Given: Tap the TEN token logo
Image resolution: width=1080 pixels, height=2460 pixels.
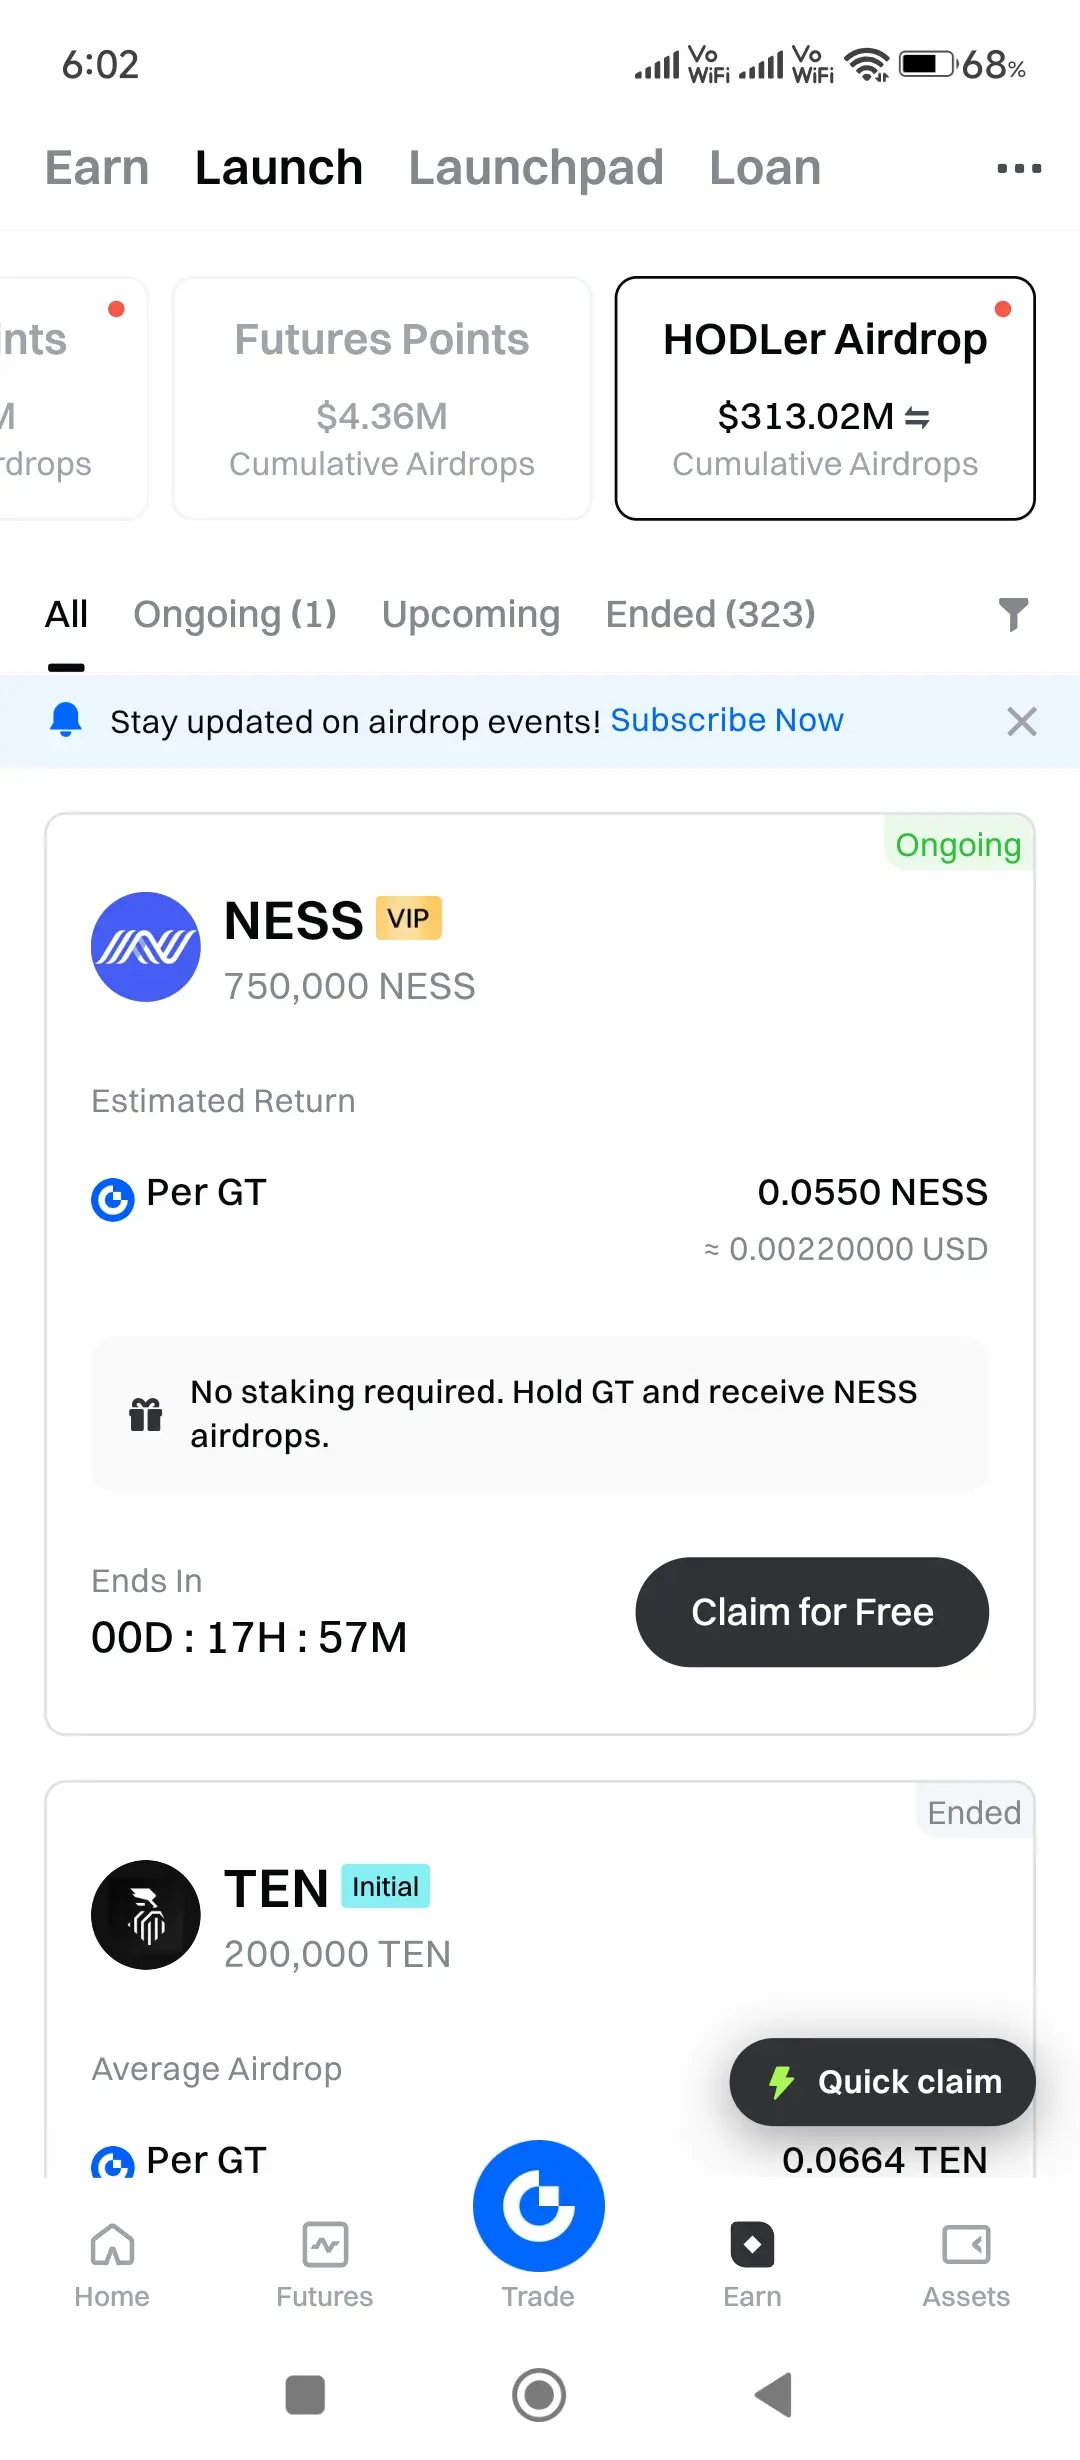Looking at the screenshot, I should pos(146,1915).
